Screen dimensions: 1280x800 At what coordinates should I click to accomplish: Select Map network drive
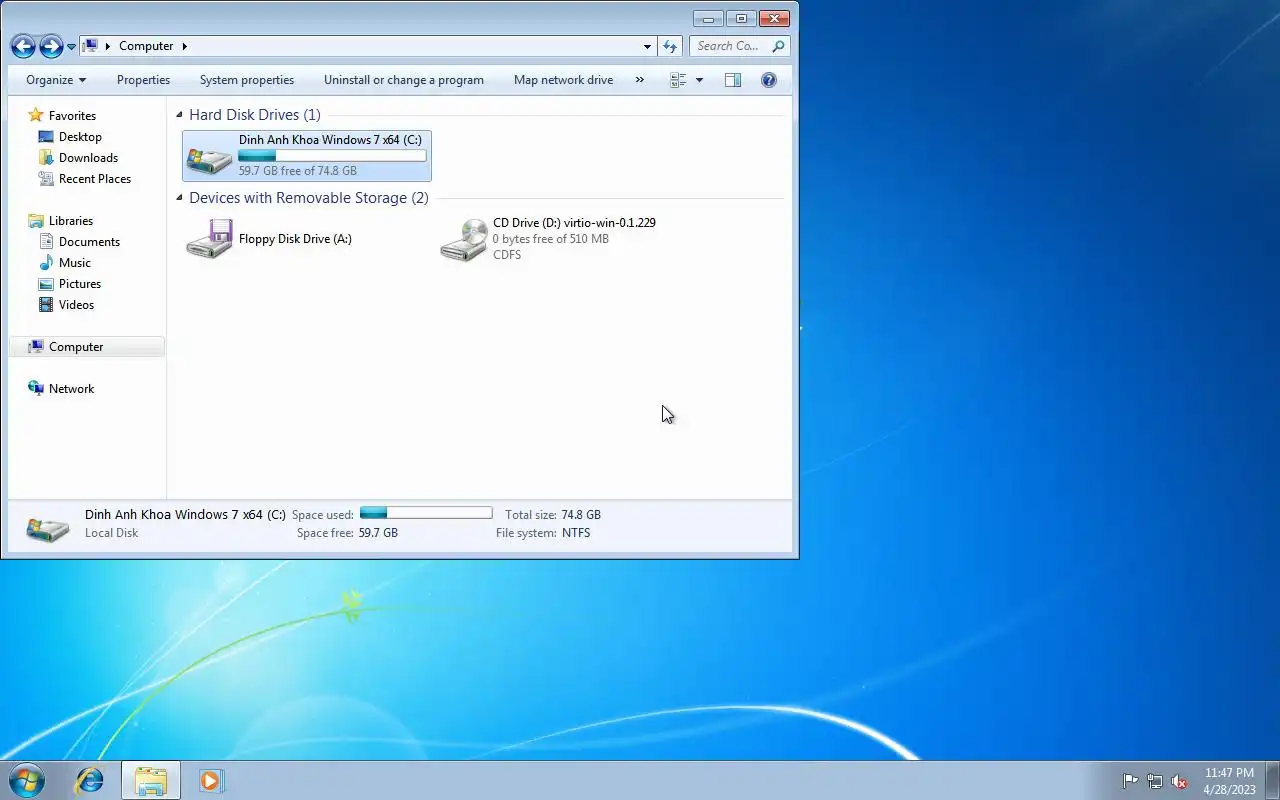coord(563,80)
